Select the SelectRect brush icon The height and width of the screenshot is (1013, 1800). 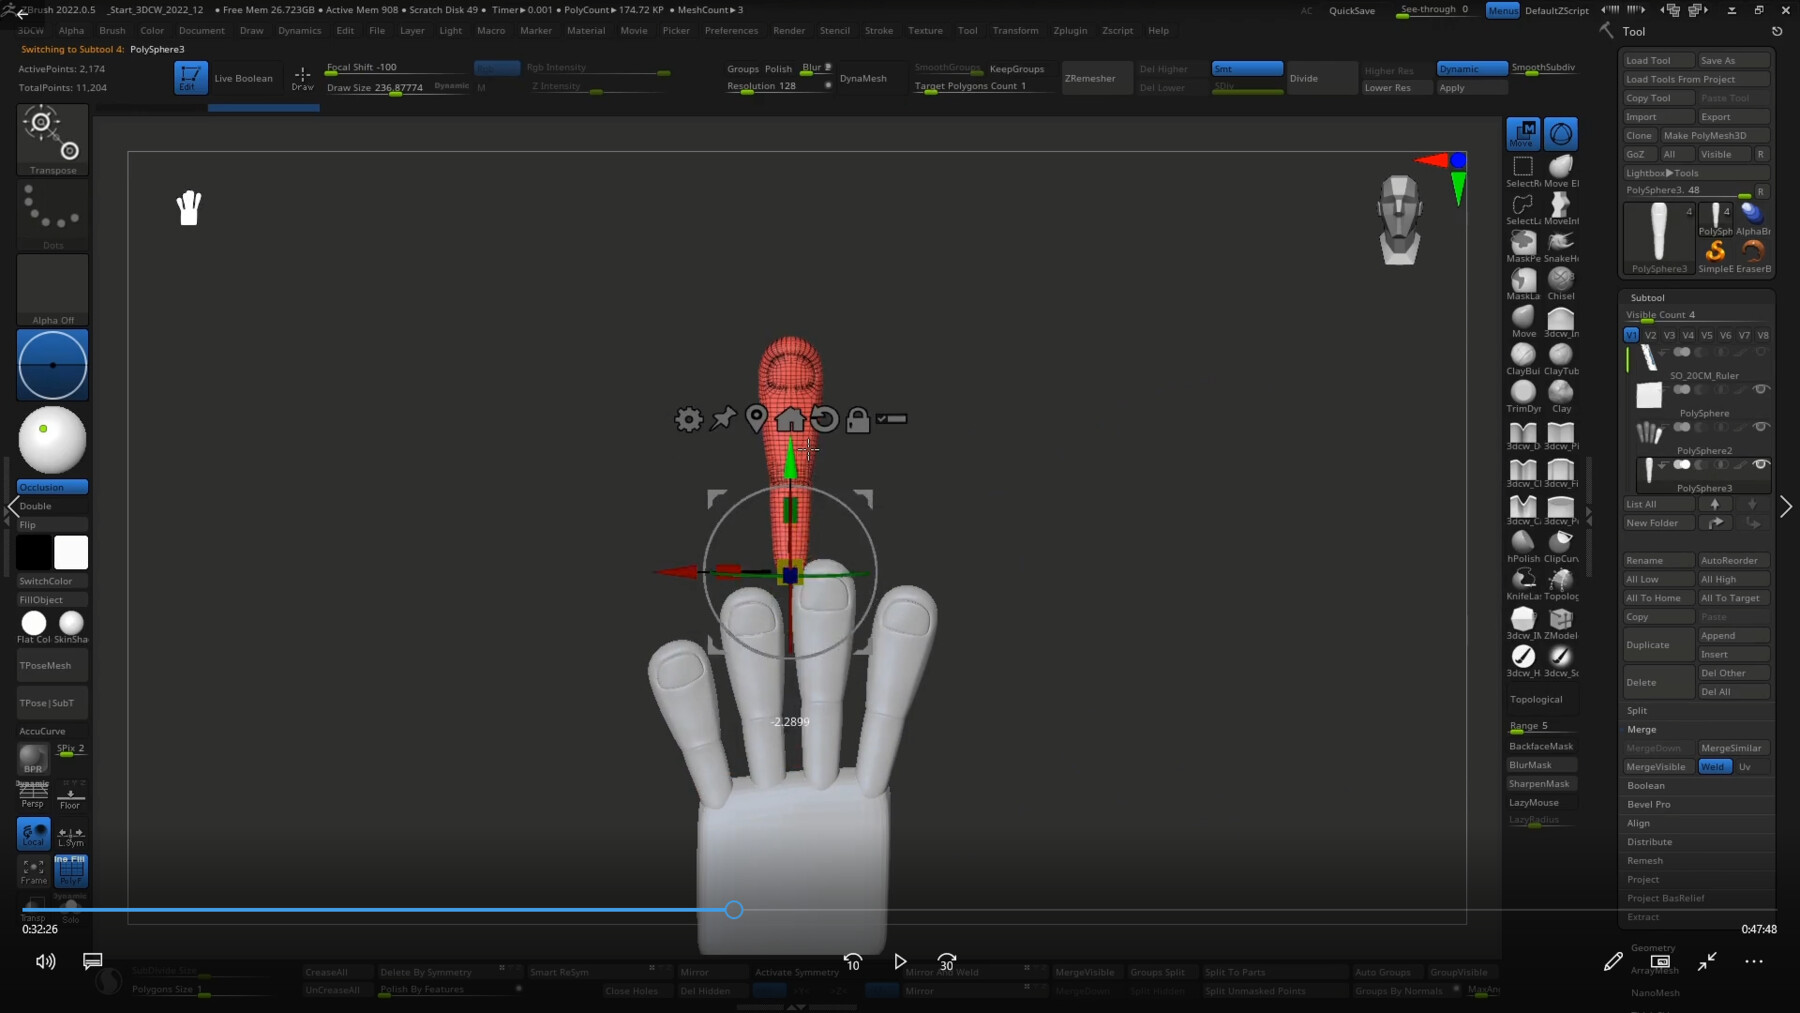(x=1524, y=166)
